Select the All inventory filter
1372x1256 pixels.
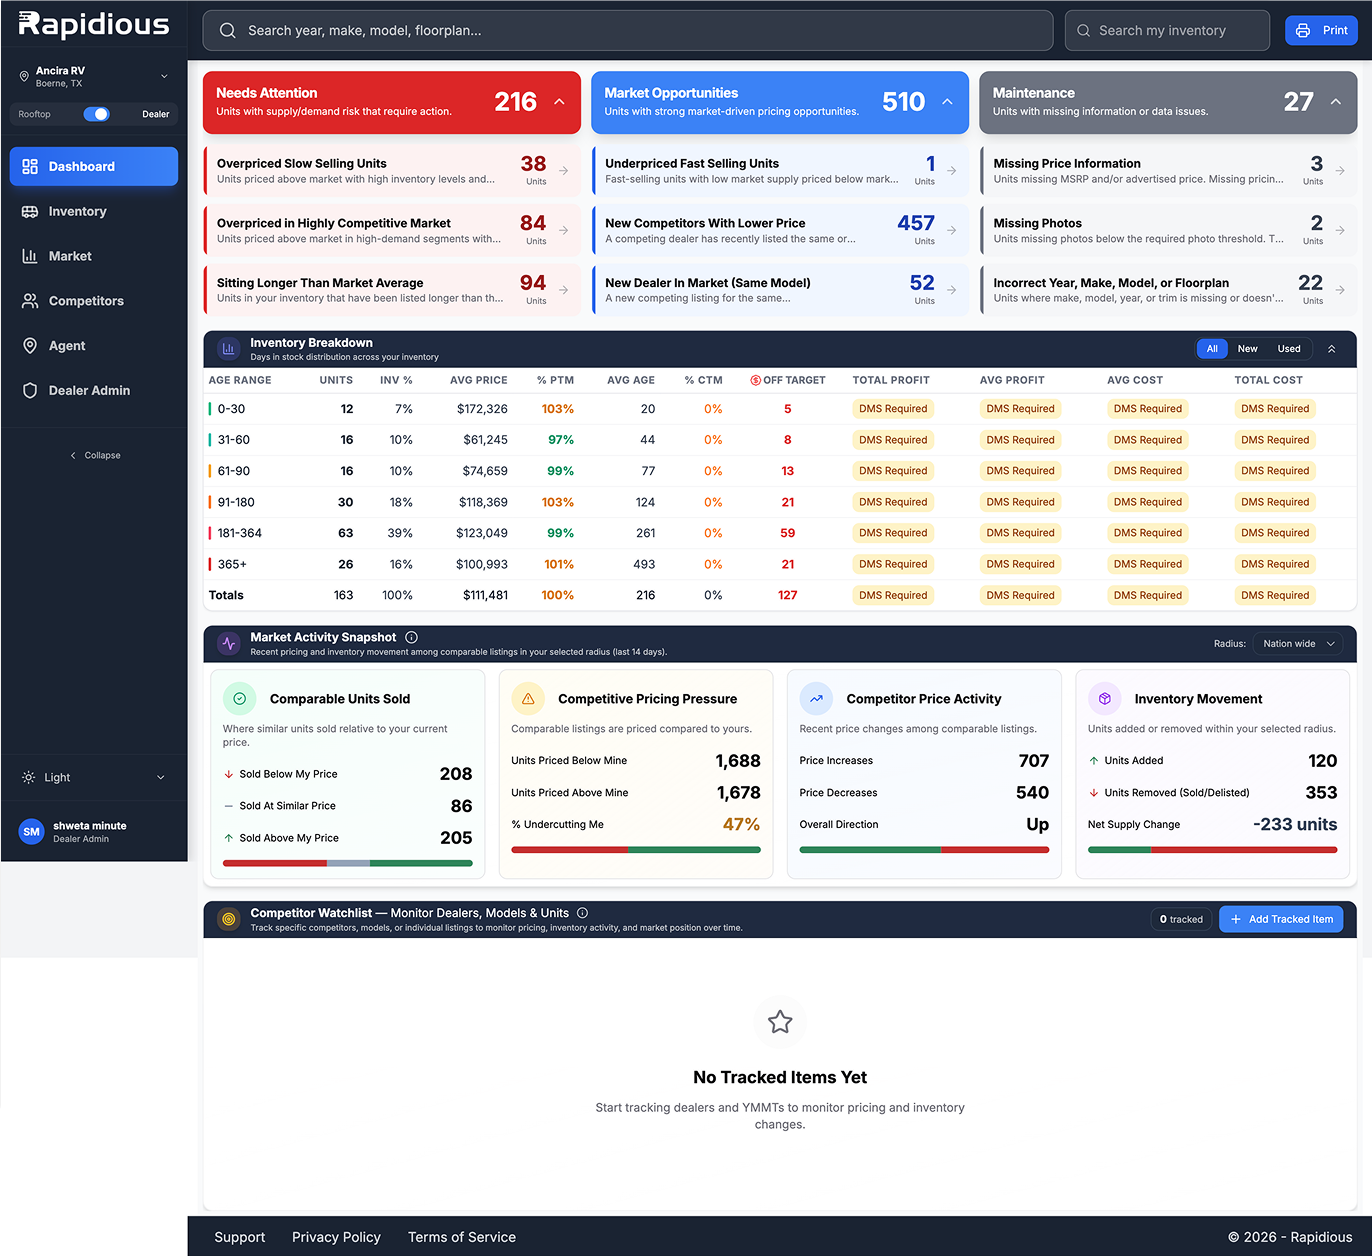[1212, 349]
